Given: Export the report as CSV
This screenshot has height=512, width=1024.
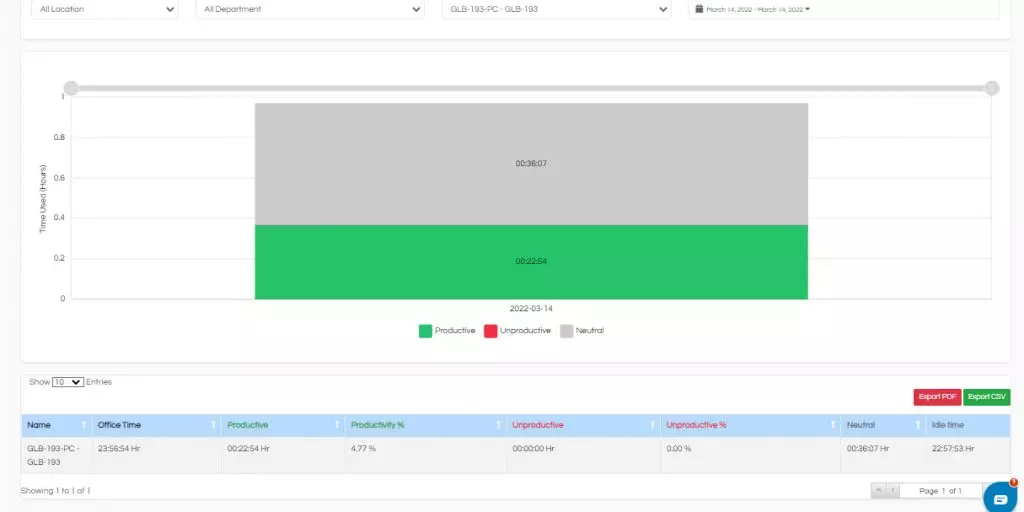Looking at the screenshot, I should [987, 397].
